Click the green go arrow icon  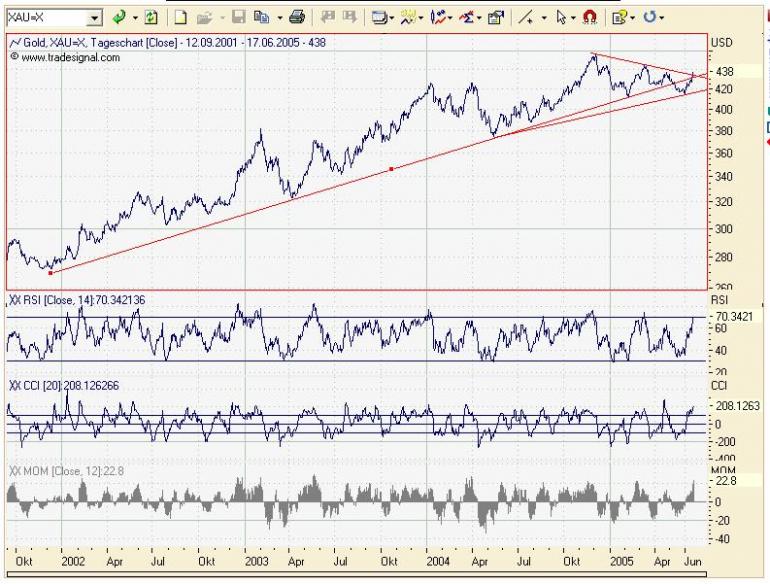(x=118, y=18)
